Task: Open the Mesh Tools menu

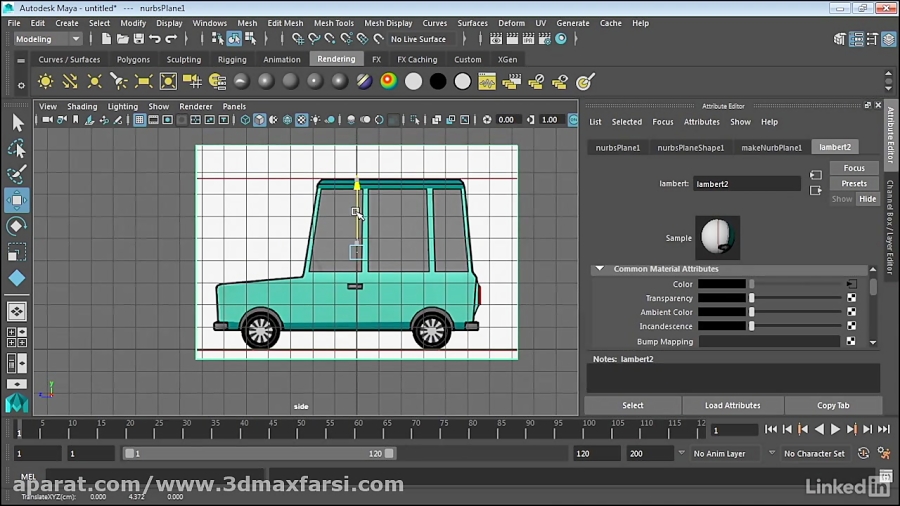Action: click(333, 23)
